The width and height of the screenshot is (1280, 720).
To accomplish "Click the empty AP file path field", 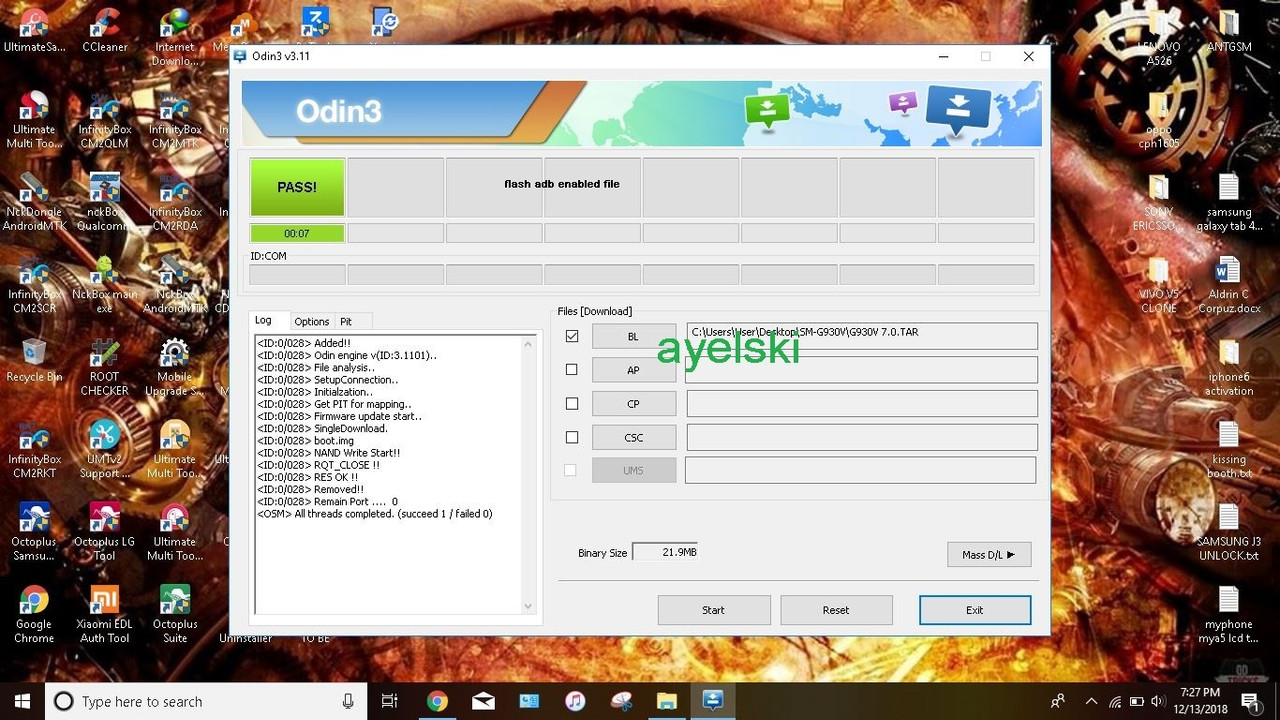I will pos(862,370).
